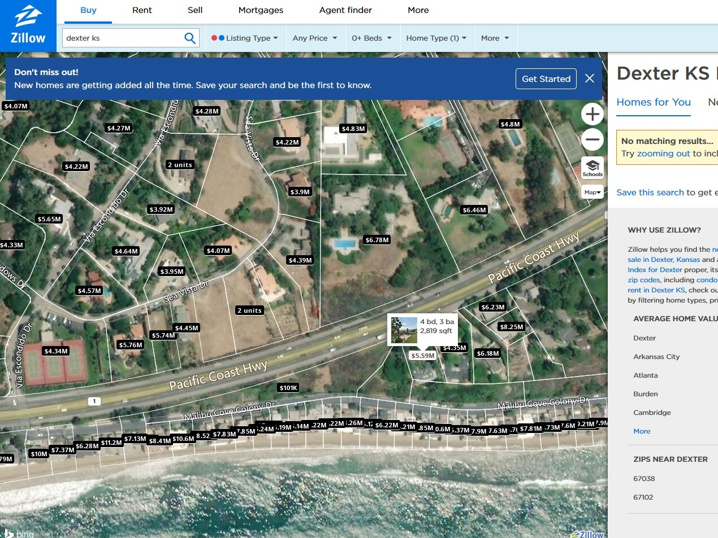Click zip code 67102

pyautogui.click(x=643, y=497)
